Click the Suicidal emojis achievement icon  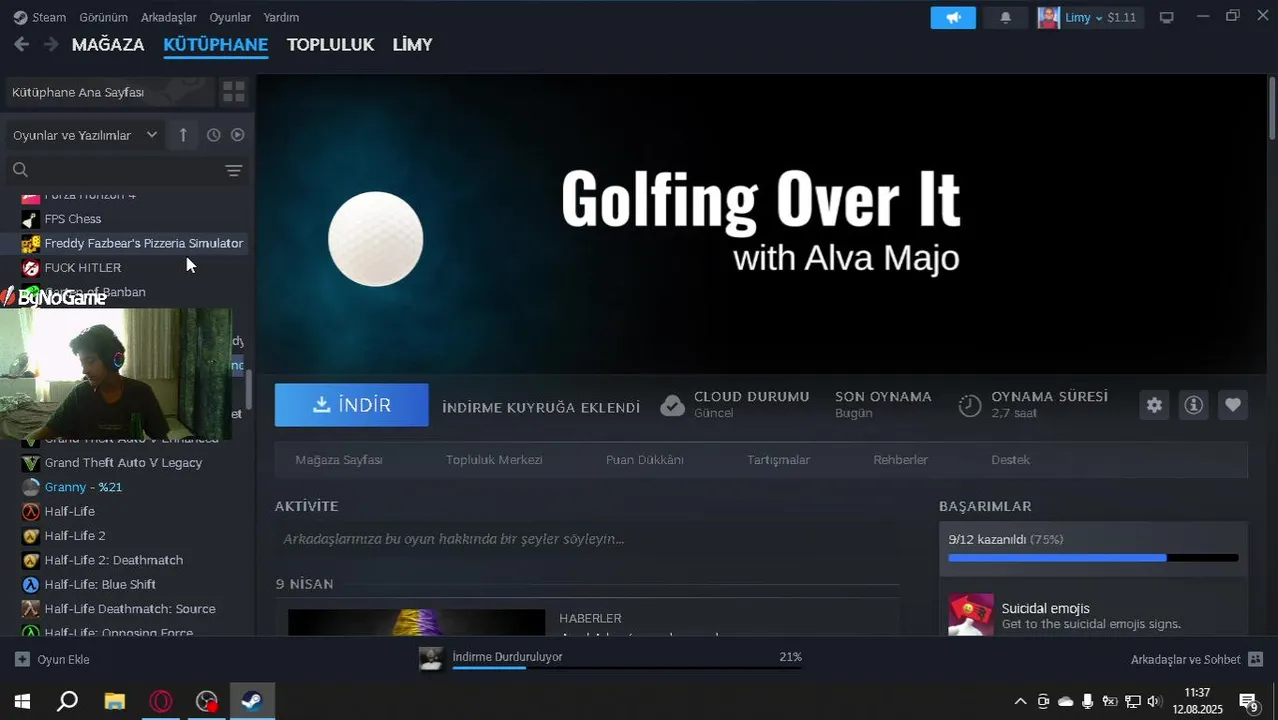coord(971,616)
